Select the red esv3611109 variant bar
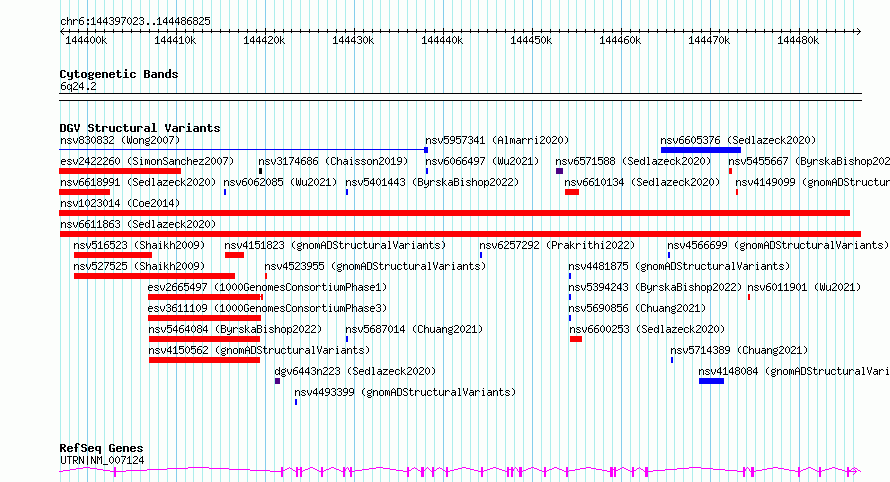890x482 pixels. click(x=204, y=318)
